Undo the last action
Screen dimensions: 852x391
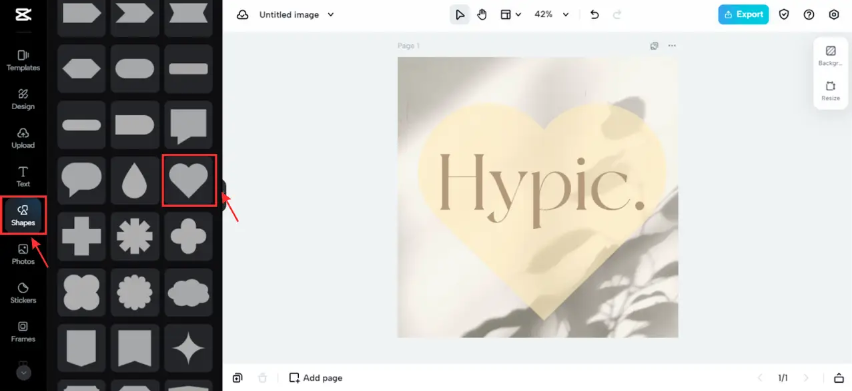pos(594,15)
